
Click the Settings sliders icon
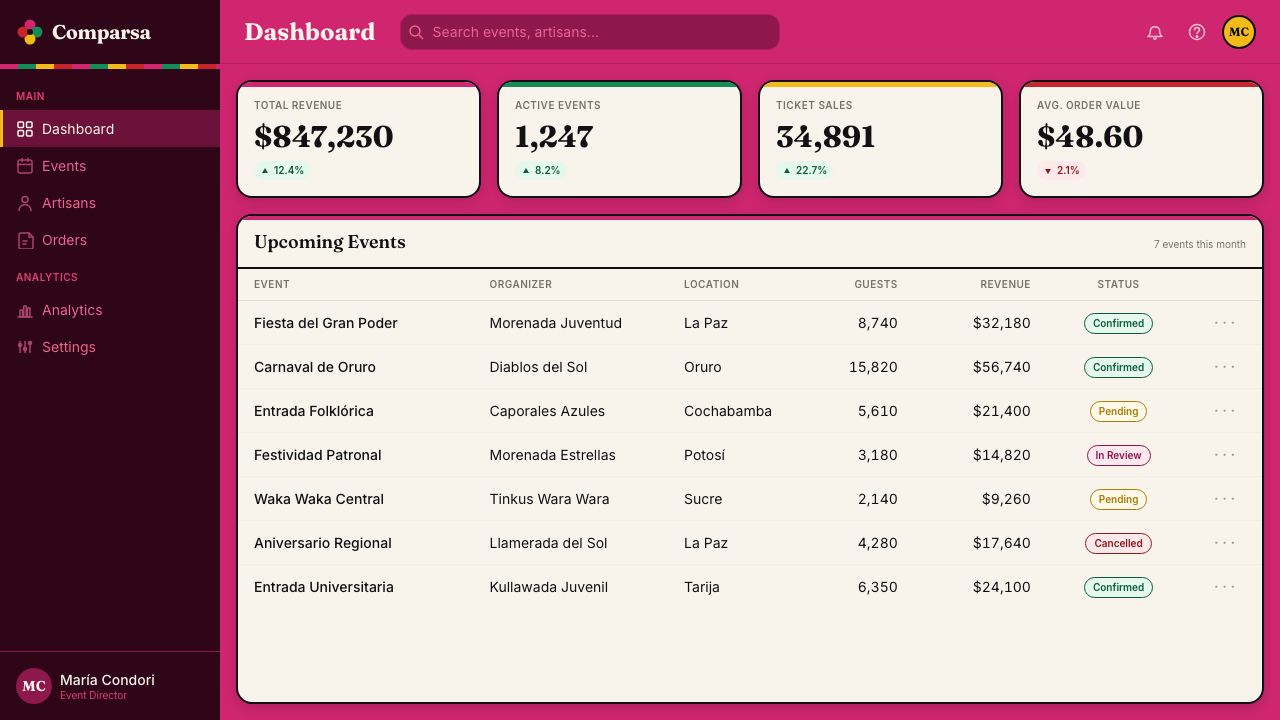click(x=25, y=347)
